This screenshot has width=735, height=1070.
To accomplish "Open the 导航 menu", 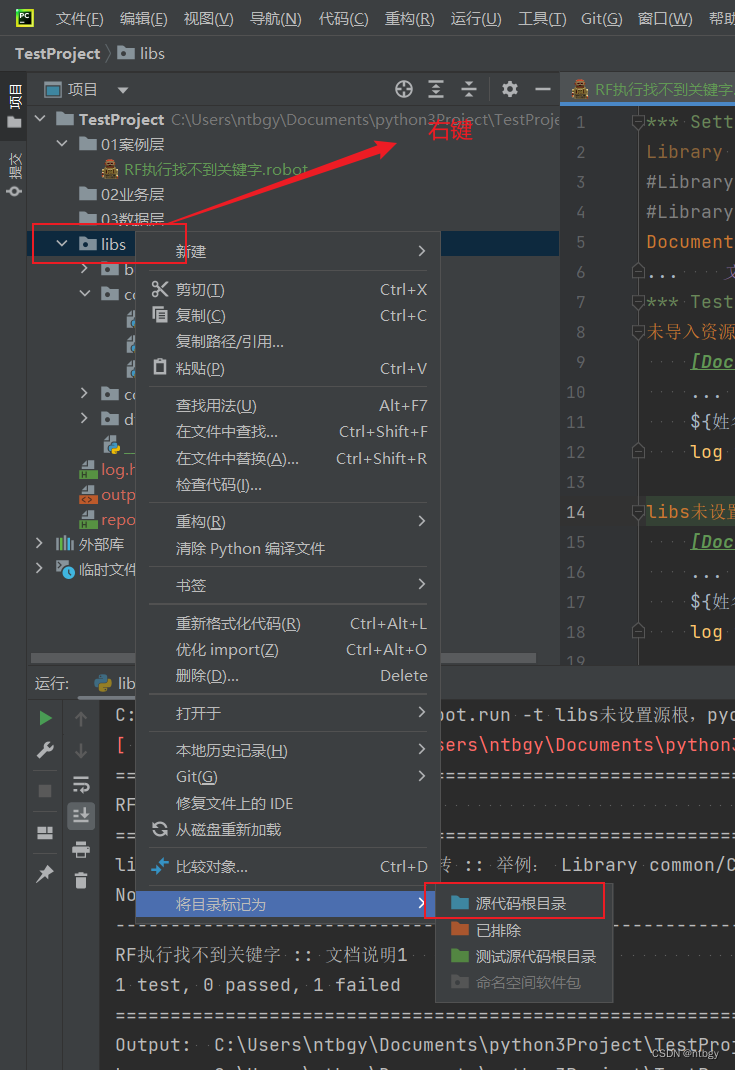I will (275, 18).
